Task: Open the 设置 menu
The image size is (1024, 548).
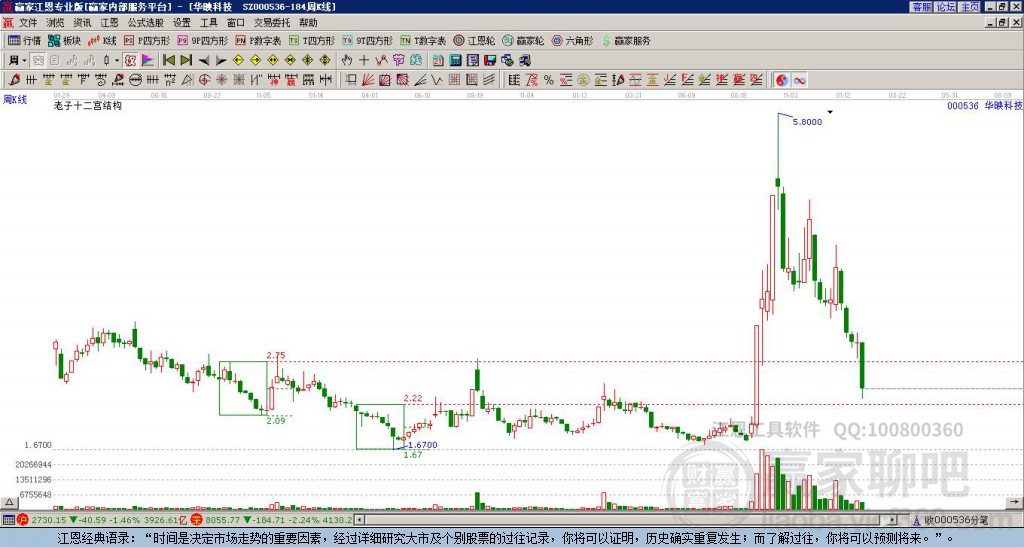Action: 182,23
